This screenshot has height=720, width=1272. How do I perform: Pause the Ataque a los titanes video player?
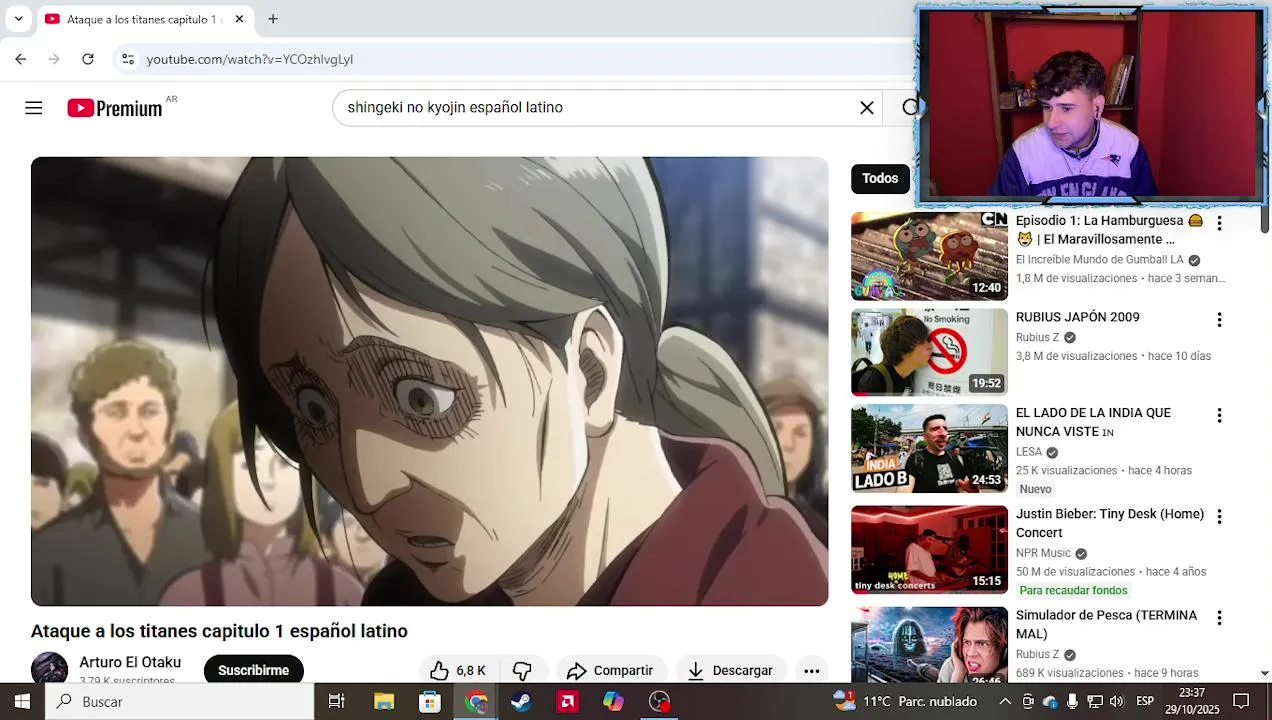[x=430, y=381]
